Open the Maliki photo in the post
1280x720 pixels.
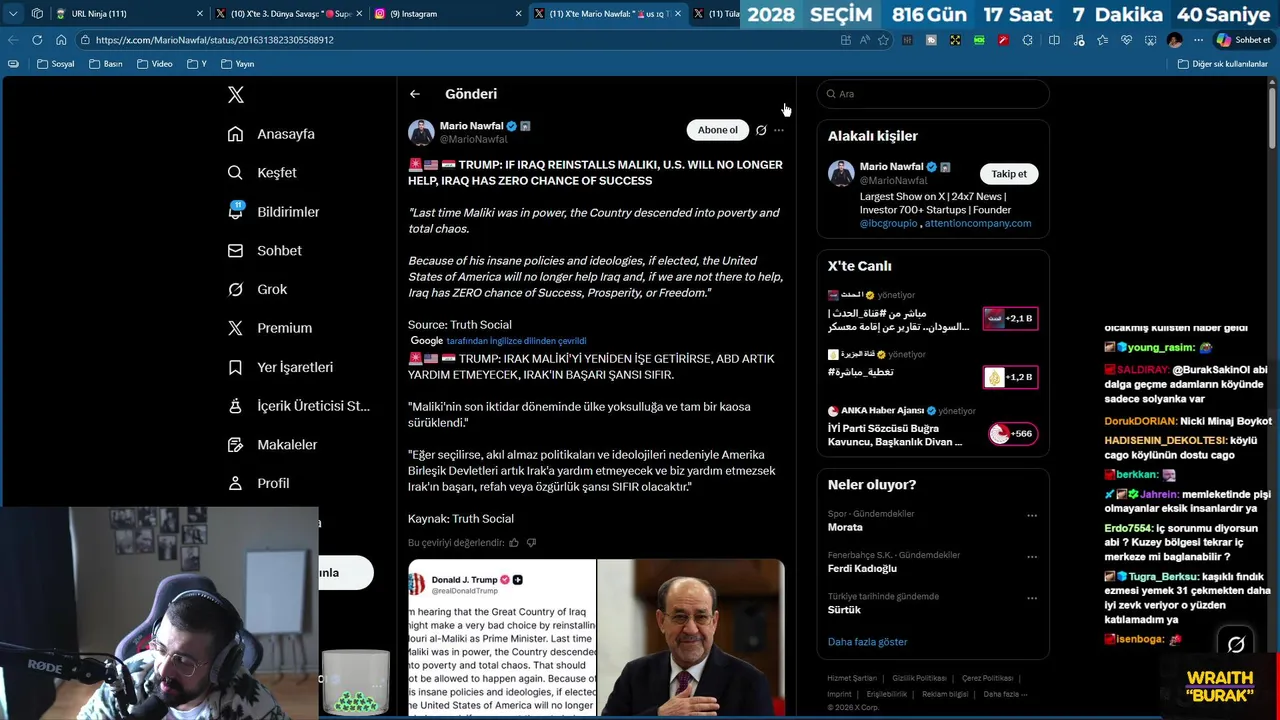691,638
